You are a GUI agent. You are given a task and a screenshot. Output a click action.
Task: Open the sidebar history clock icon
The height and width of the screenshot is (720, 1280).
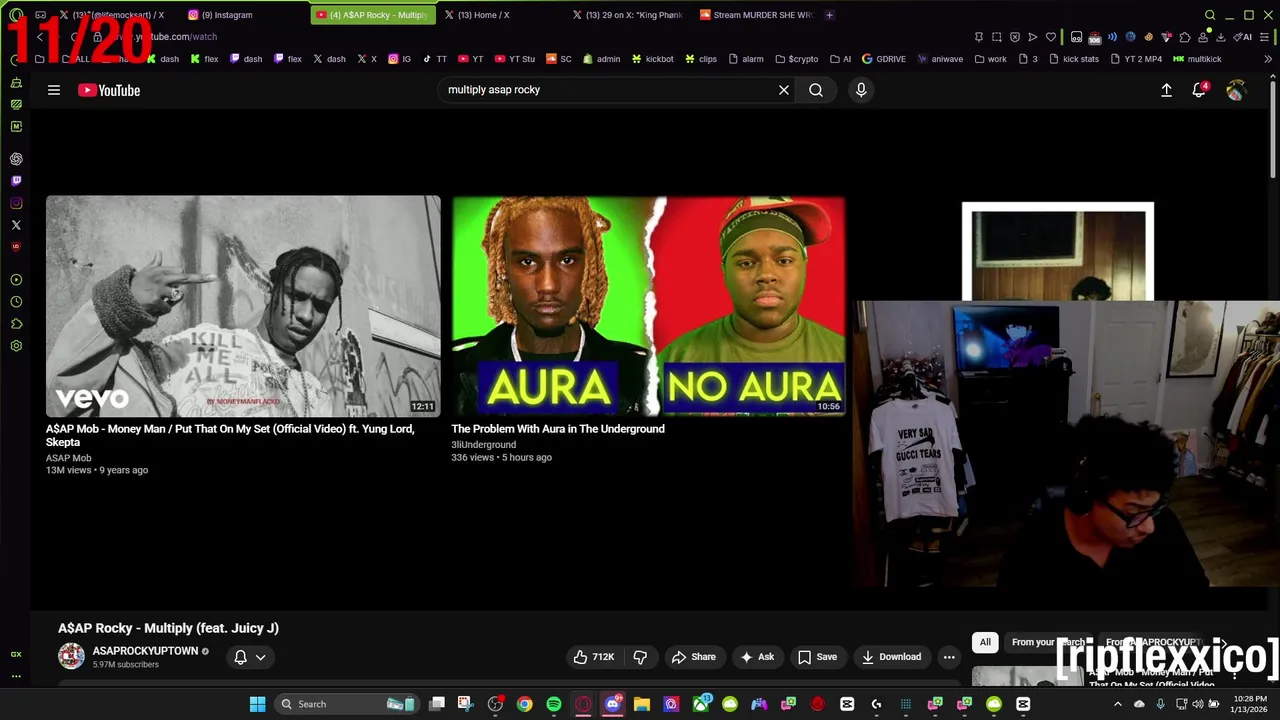click(x=16, y=302)
